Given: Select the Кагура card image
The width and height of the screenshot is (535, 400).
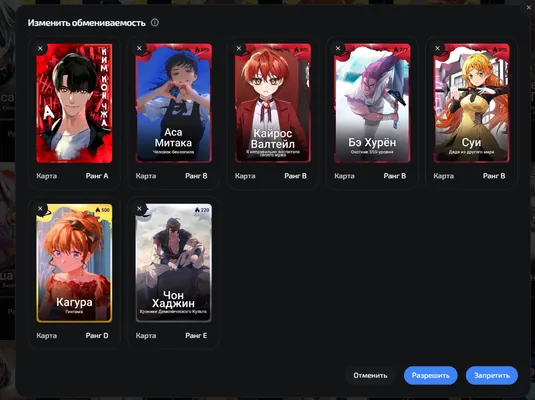Looking at the screenshot, I should pos(74,263).
